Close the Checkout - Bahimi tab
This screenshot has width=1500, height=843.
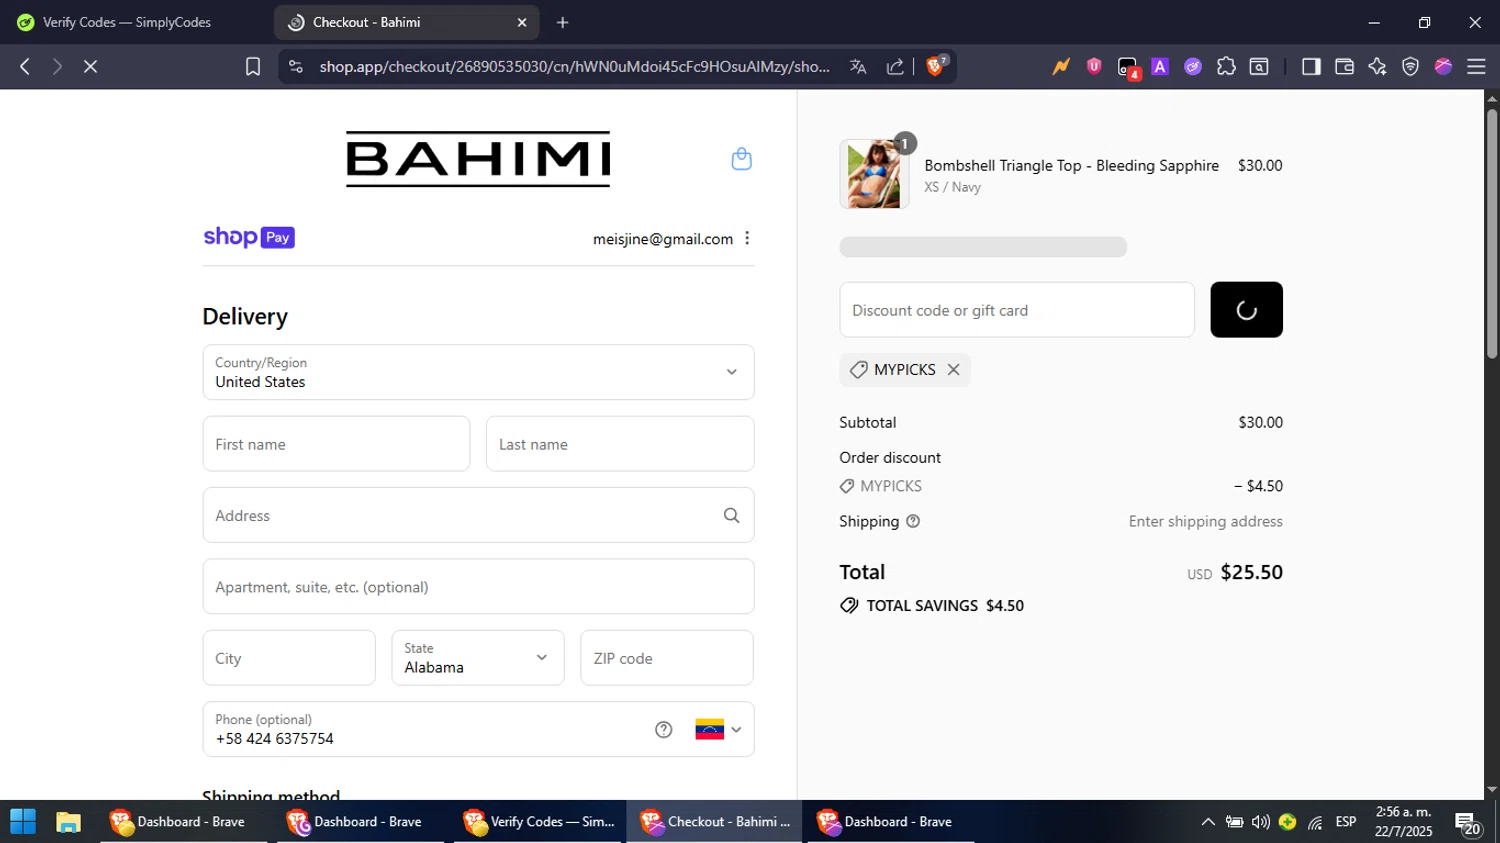[522, 22]
